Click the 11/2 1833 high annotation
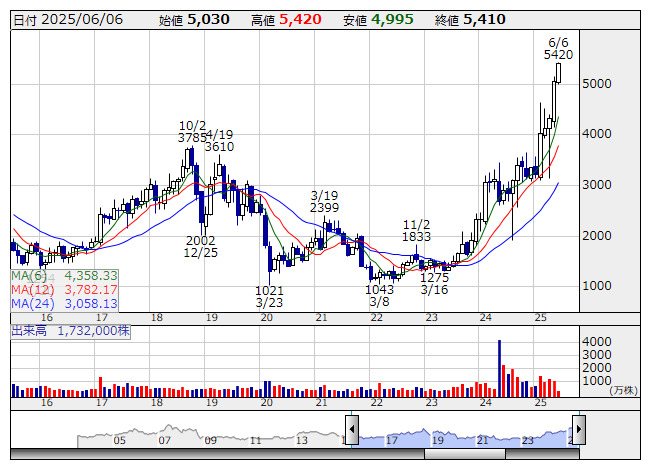 tap(416, 231)
